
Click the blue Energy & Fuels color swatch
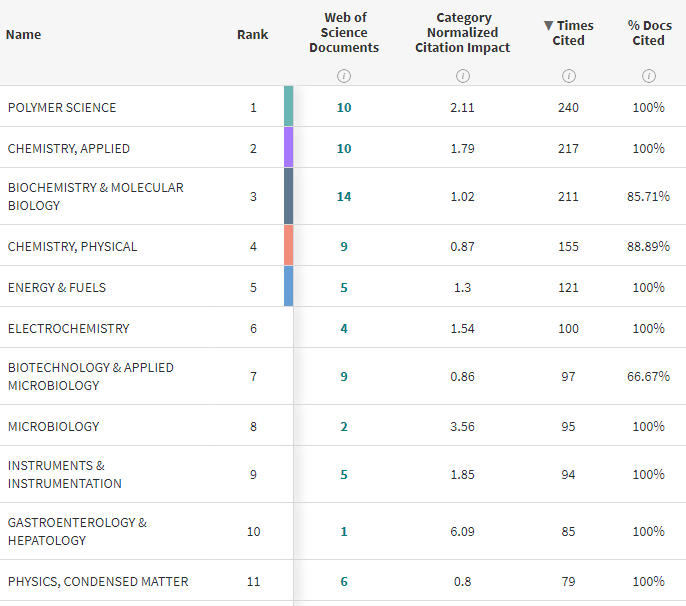(x=288, y=286)
